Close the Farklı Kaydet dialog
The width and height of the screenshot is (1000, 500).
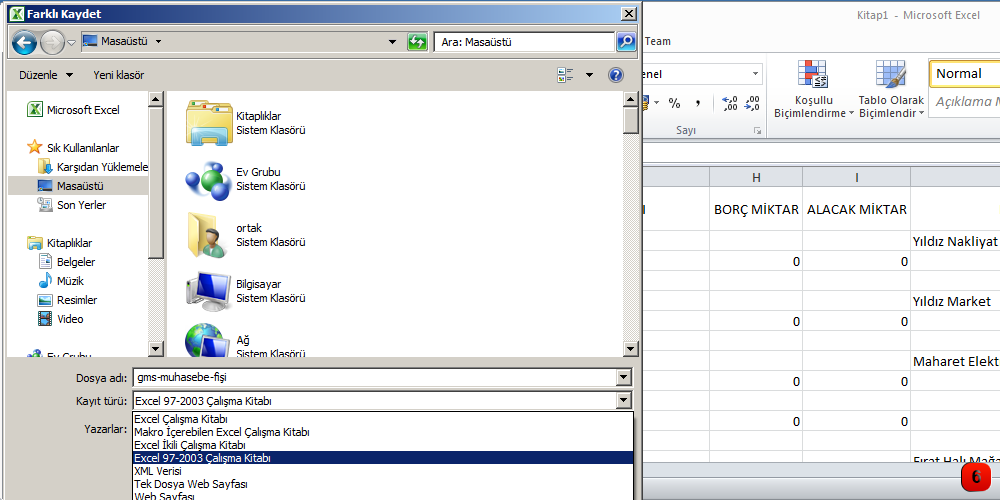point(629,13)
